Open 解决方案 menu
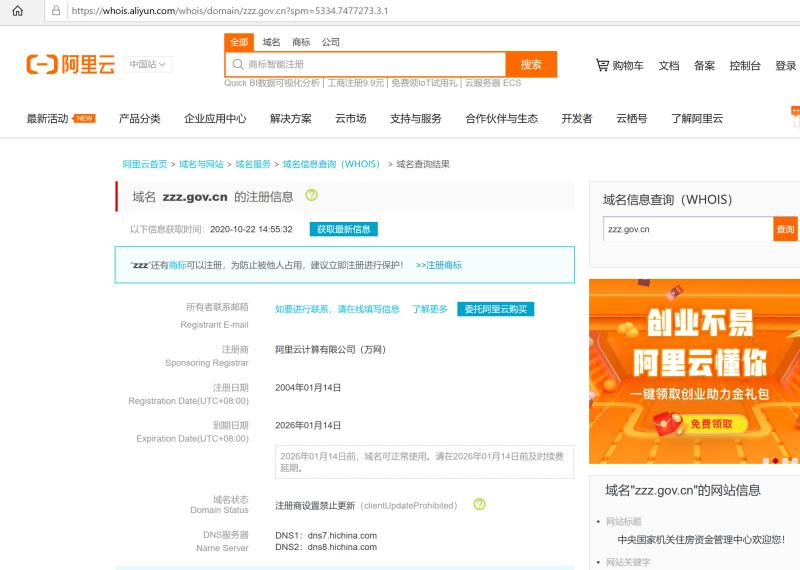Screen dimensions: 800x570 tap(291, 118)
